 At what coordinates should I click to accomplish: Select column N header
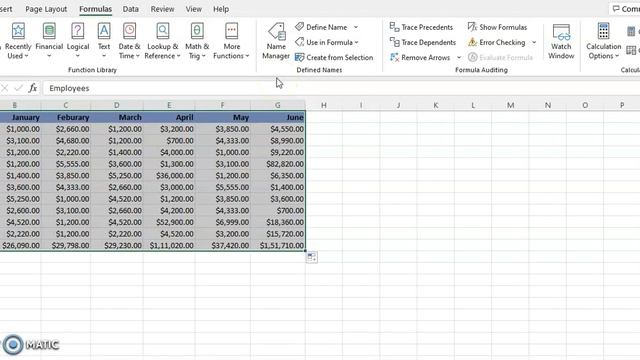[548, 105]
